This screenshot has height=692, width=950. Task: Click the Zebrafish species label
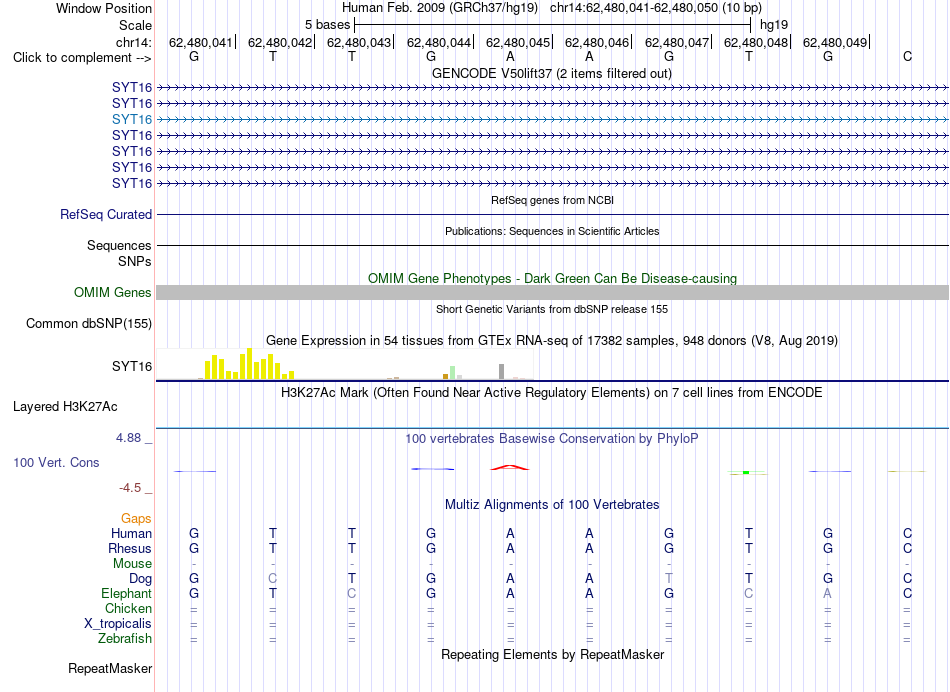pyautogui.click(x=125, y=639)
